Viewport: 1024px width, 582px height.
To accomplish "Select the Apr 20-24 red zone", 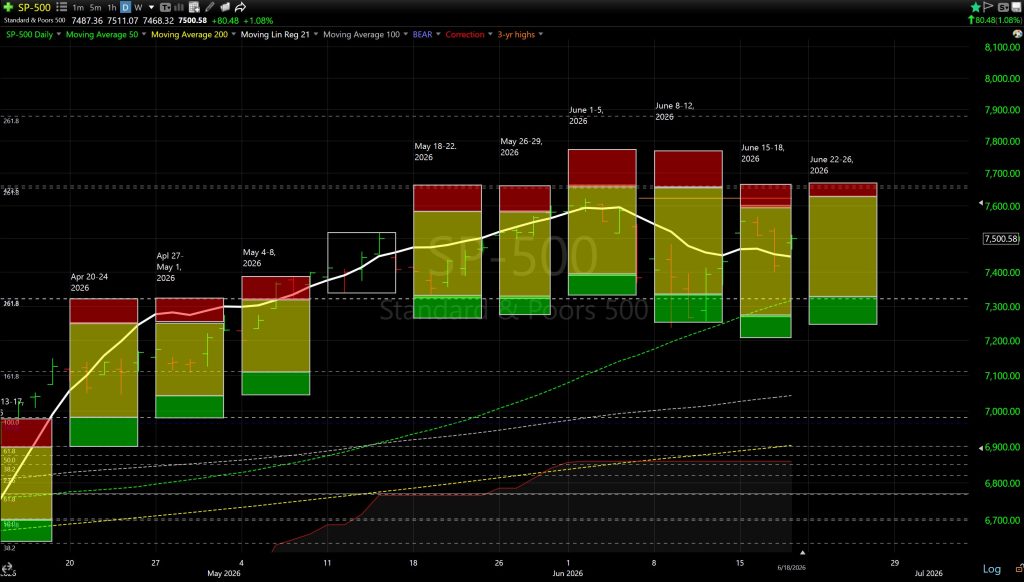I will coord(103,311).
